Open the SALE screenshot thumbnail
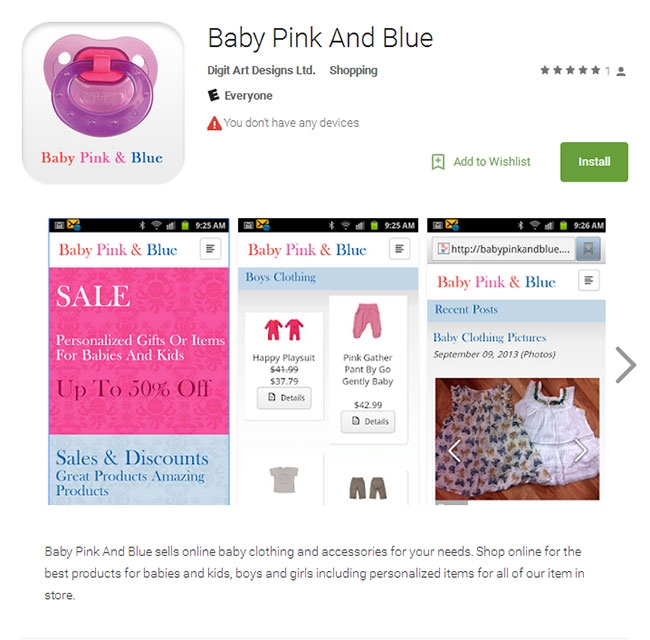The width and height of the screenshot is (650, 640). pos(139,361)
